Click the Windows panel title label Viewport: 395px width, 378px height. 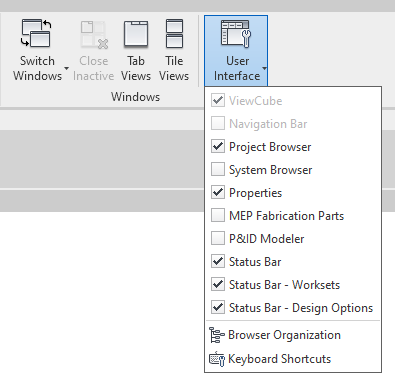click(136, 97)
